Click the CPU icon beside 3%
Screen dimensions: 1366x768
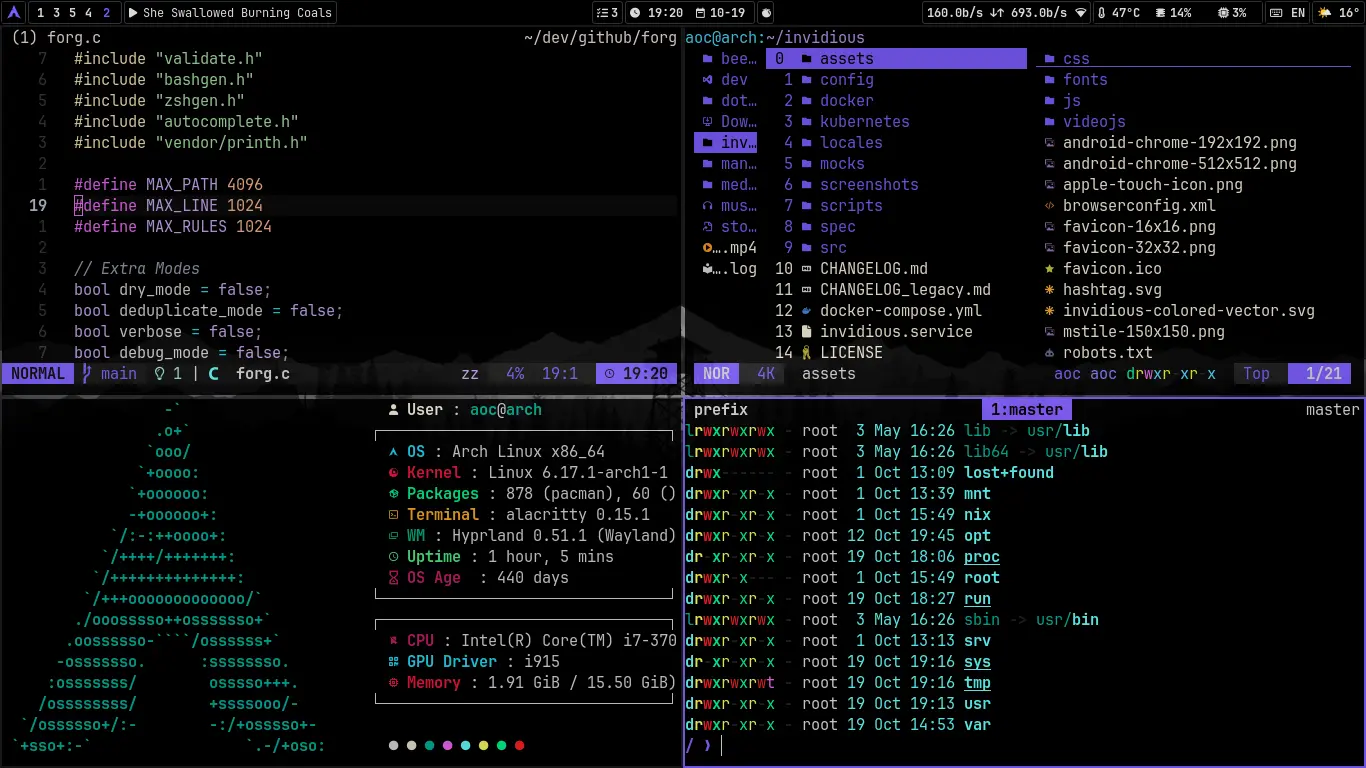1223,13
